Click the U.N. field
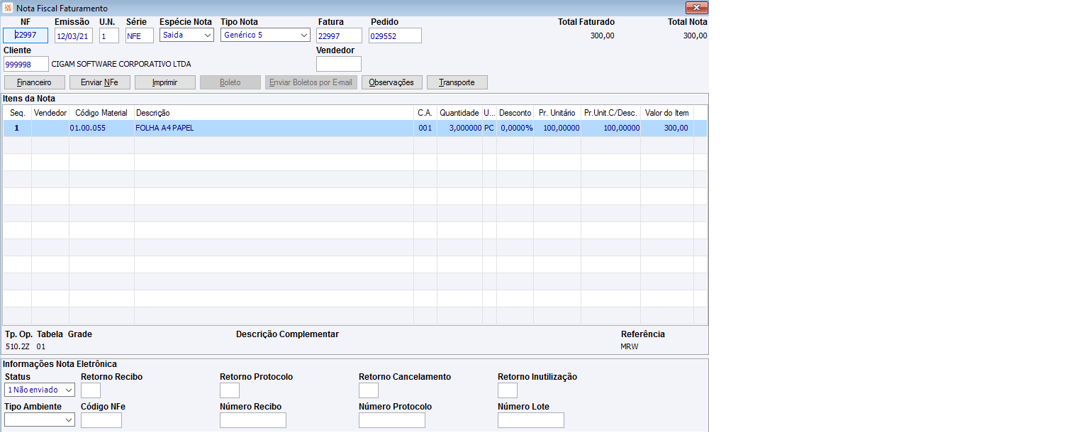This screenshot has height=432, width=1080. tap(109, 36)
